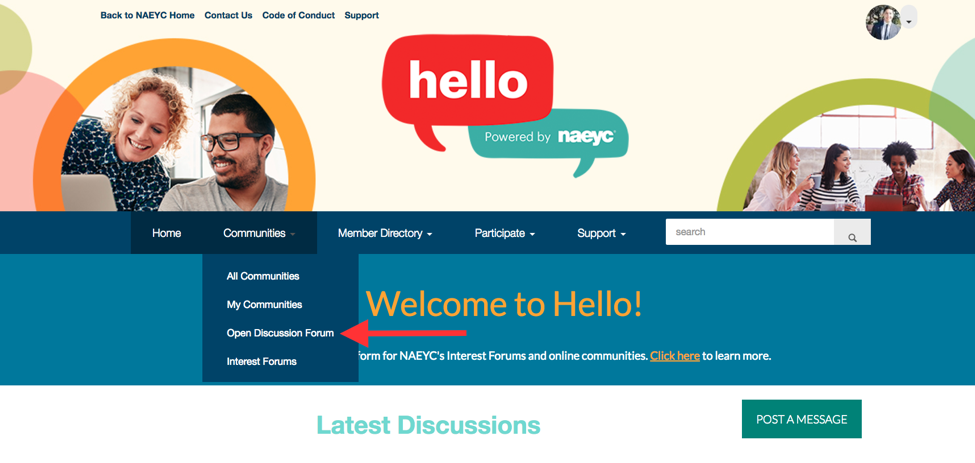Expand the Member Directory dropdown
Image resolution: width=975 pixels, height=463 pixels.
pyautogui.click(x=385, y=233)
